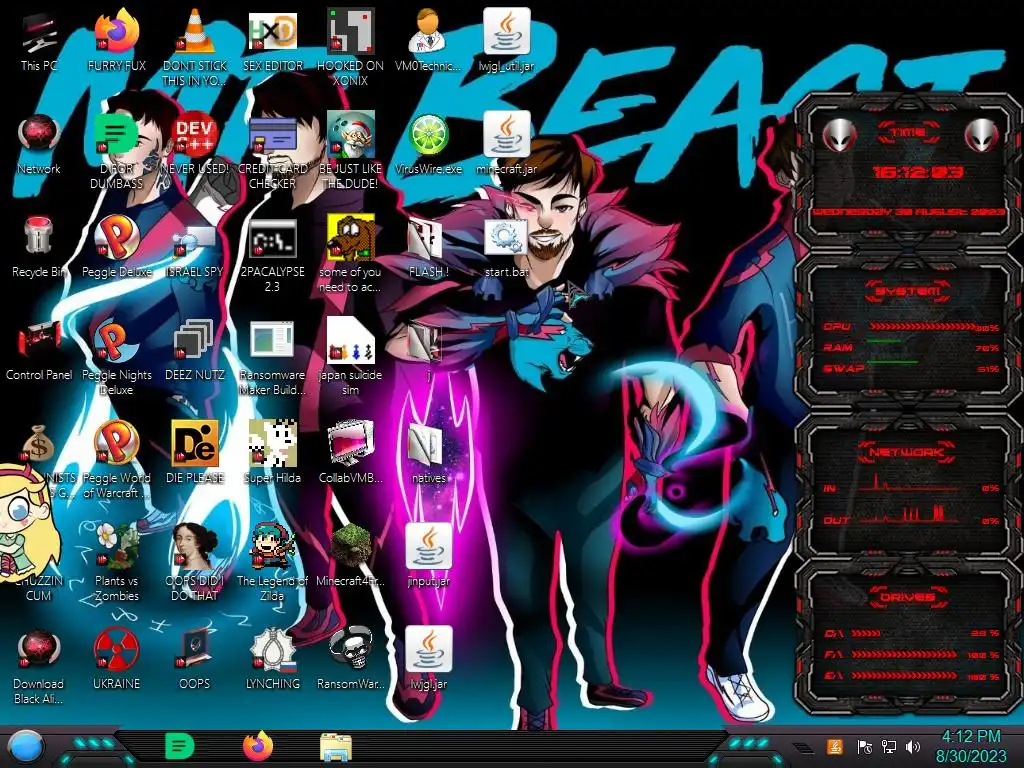Open the green chat app in taskbar

(x=179, y=746)
